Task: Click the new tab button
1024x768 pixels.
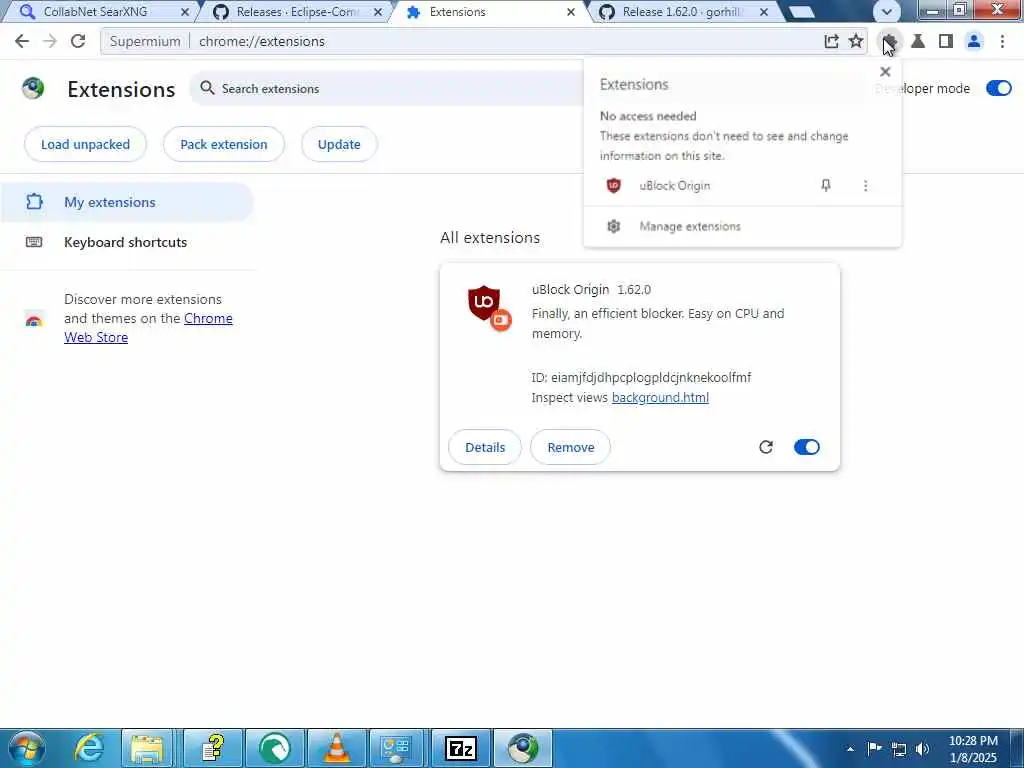Action: 801,12
